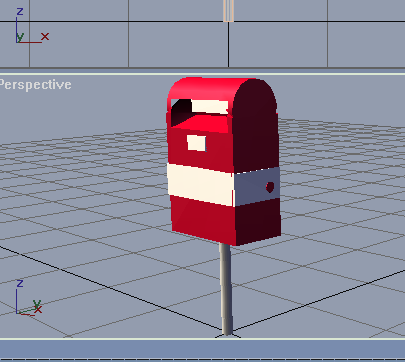Click the time slider bar below Perspective viewport

[202, 349]
